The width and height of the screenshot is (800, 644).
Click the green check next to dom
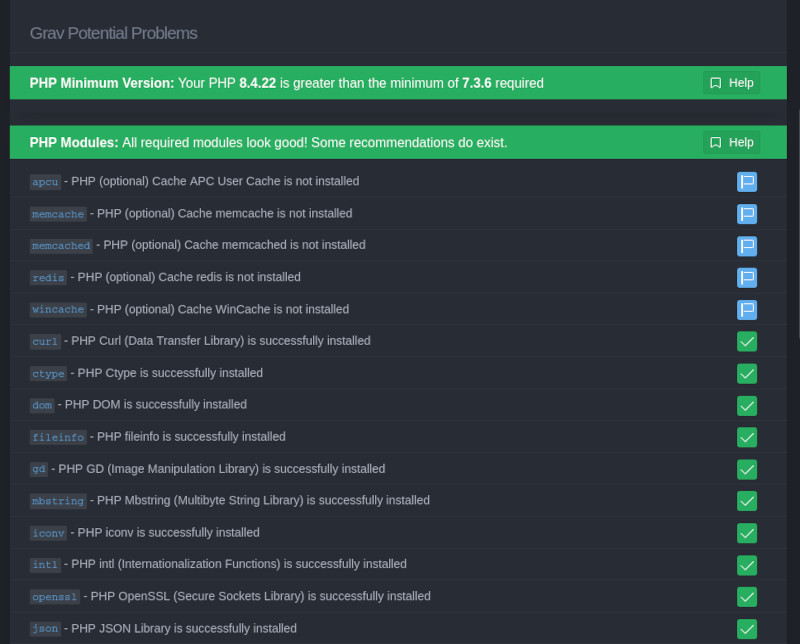click(746, 406)
